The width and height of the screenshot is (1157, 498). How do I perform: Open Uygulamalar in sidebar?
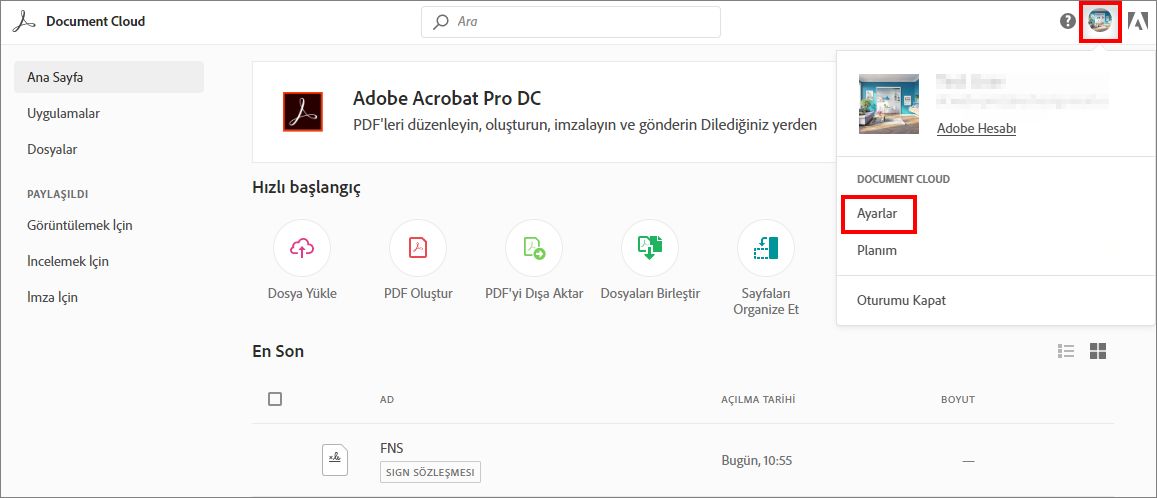[x=63, y=114]
